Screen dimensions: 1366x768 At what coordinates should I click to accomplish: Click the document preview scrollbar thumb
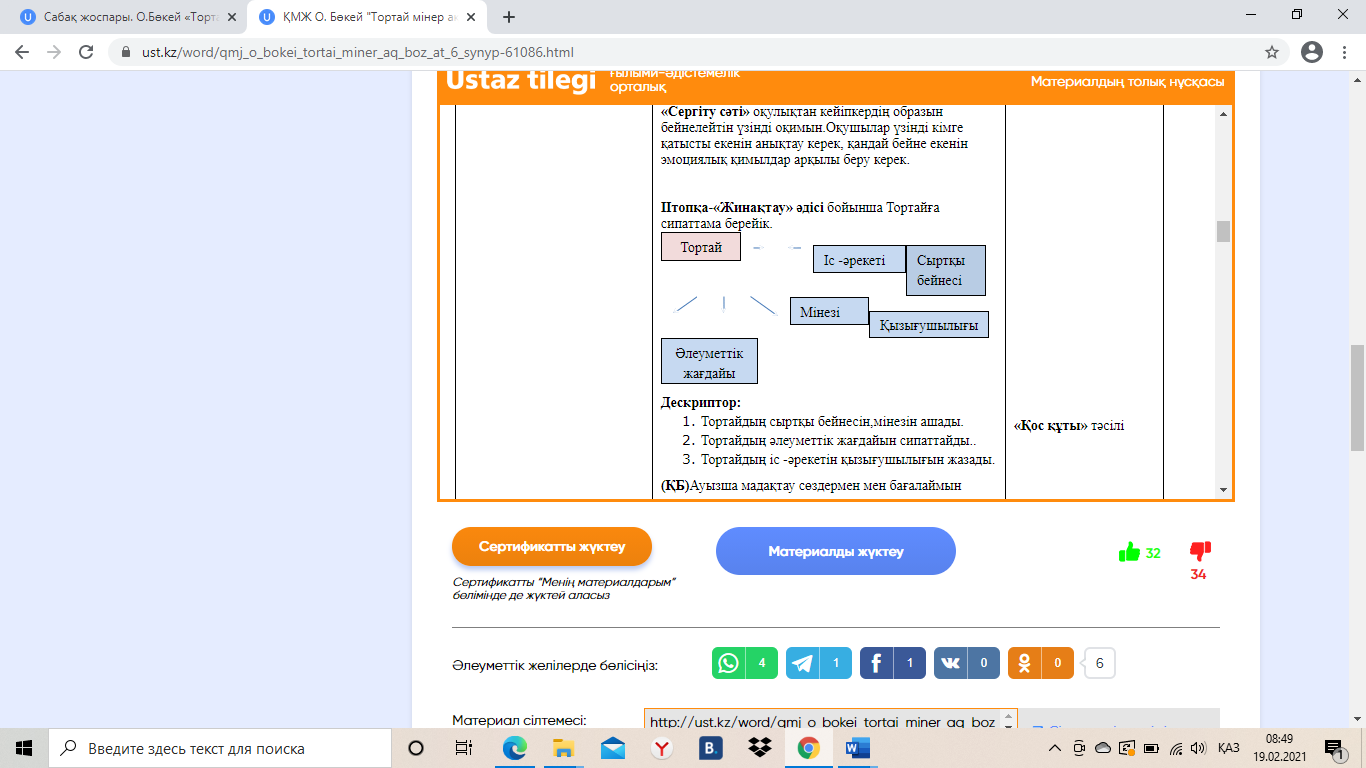[x=1223, y=231]
